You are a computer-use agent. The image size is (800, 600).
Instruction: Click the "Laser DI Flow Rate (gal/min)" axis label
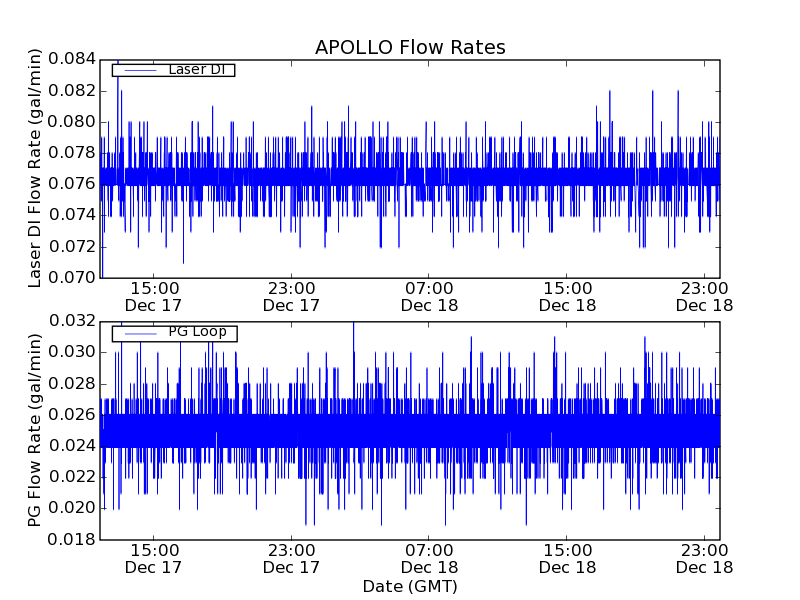[x=34, y=168]
